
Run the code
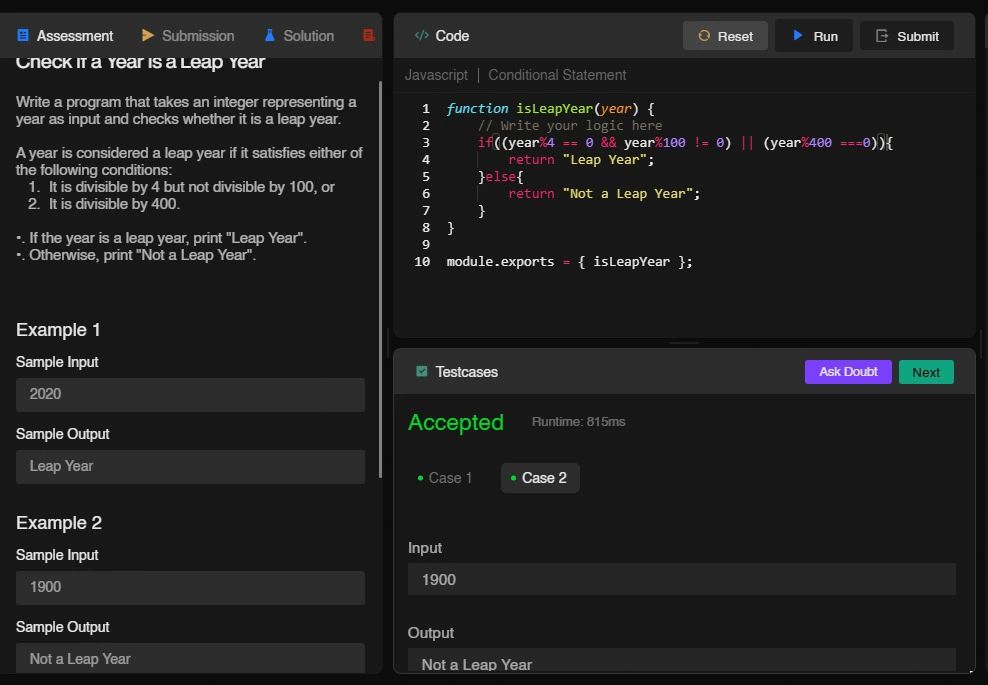pos(813,36)
